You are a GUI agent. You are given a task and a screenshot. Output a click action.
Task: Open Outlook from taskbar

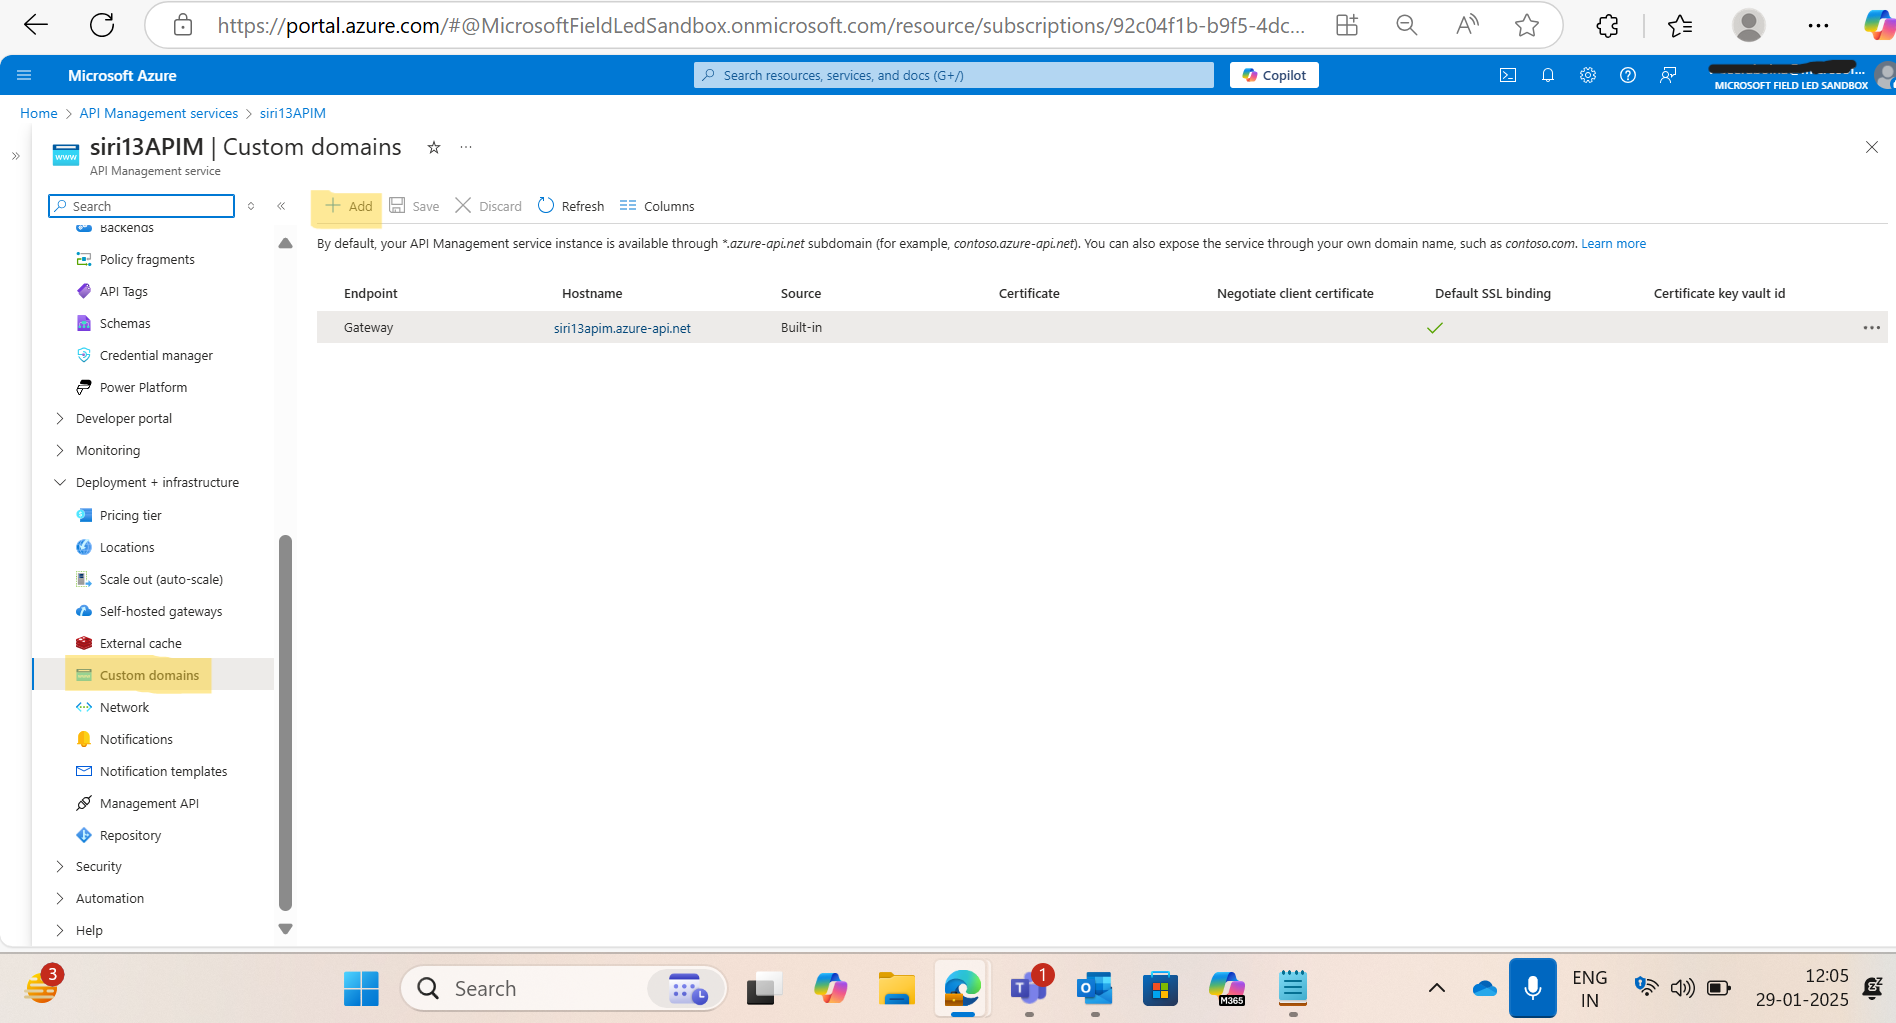(1095, 989)
